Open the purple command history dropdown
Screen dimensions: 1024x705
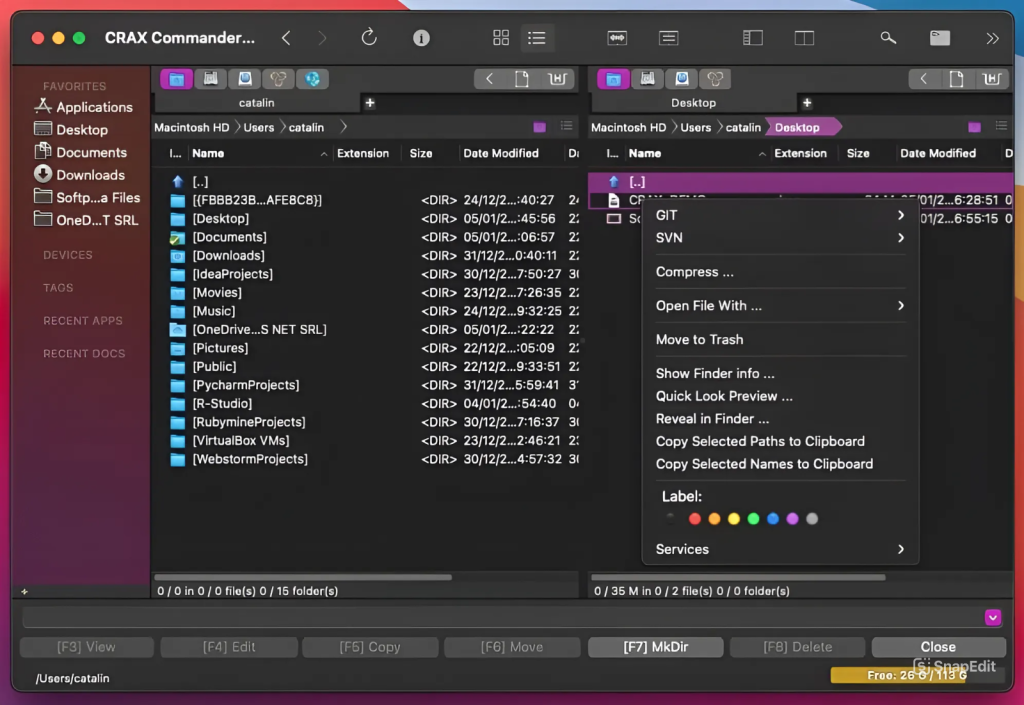(992, 618)
